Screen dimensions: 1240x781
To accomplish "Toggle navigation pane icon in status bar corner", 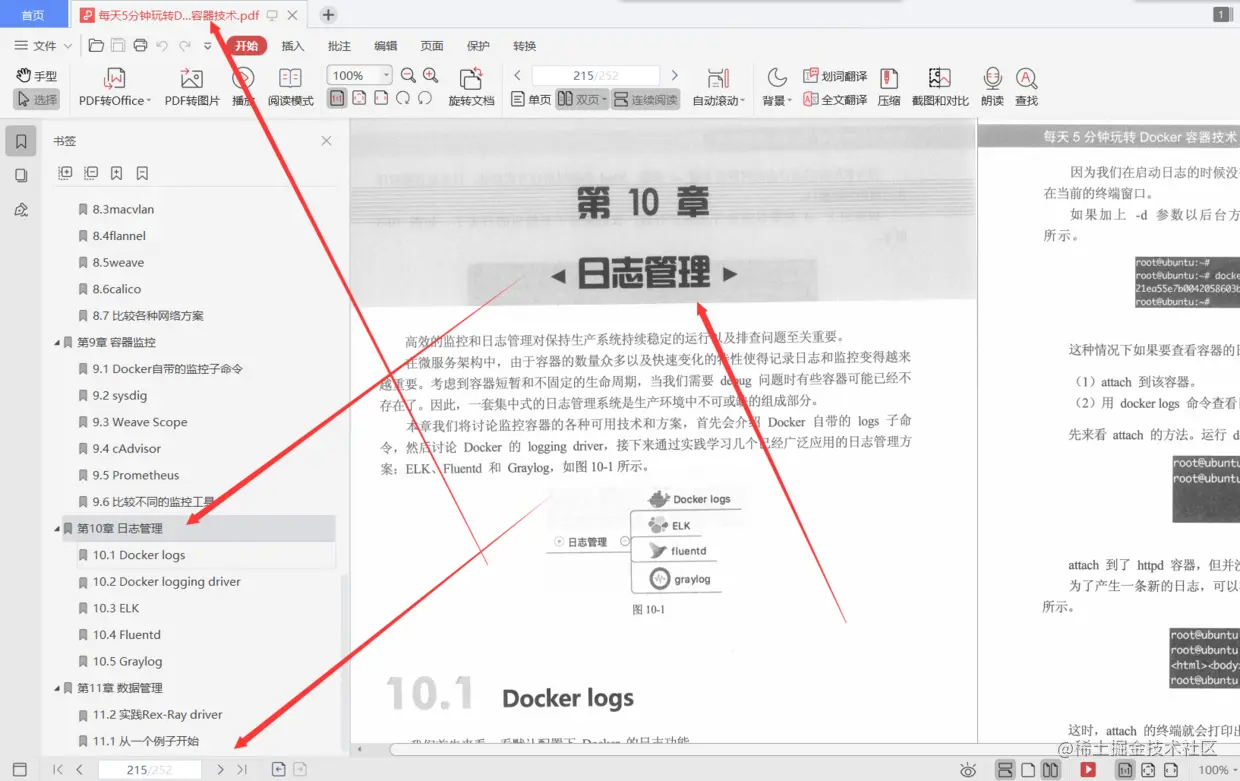I will (20, 769).
